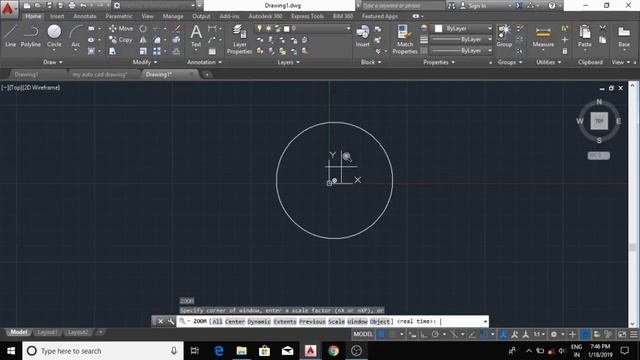Image resolution: width=640 pixels, height=360 pixels.
Task: Click the Plot print icon in quick access
Action: tap(72, 5)
